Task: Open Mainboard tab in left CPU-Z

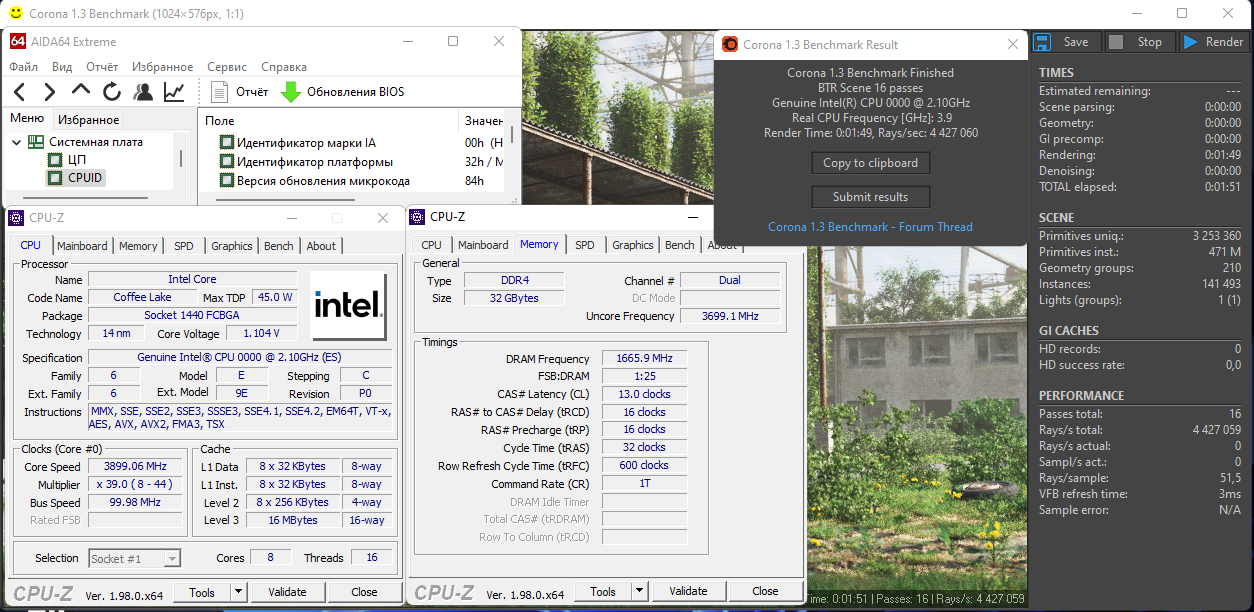Action: [x=82, y=246]
